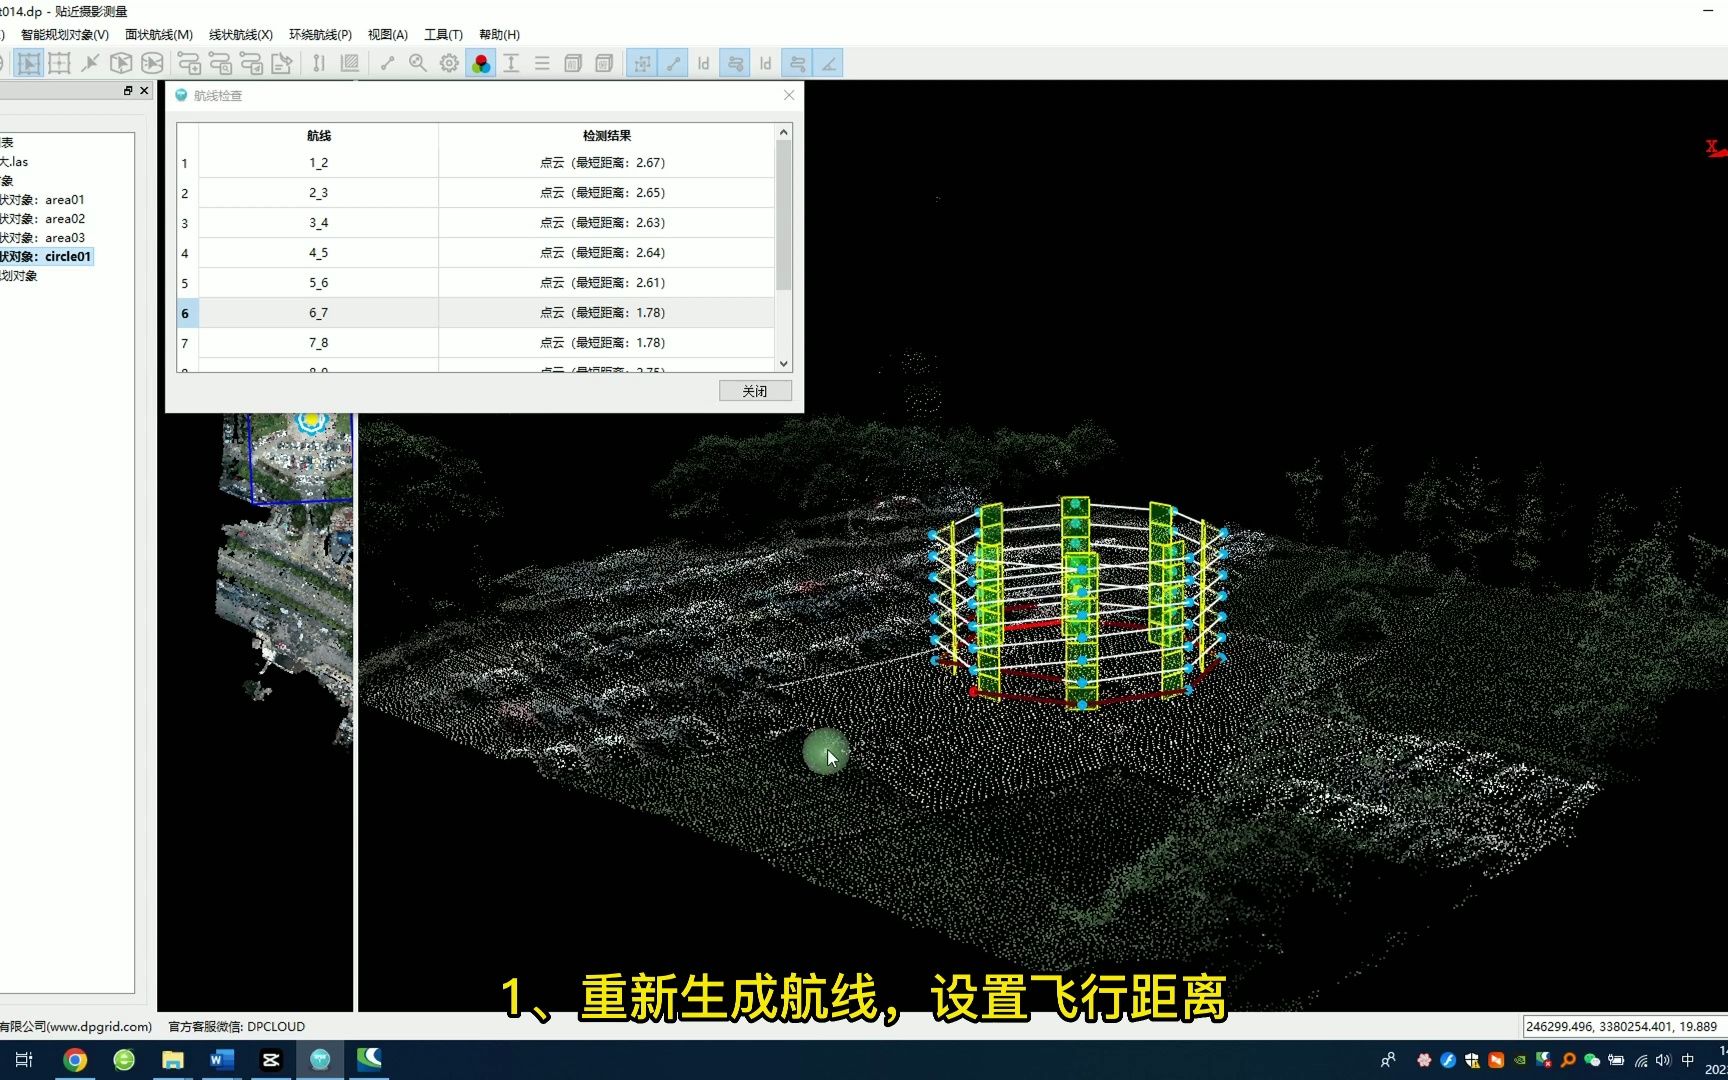
Task: Toggle the angle display button
Action: pyautogui.click(x=828, y=63)
